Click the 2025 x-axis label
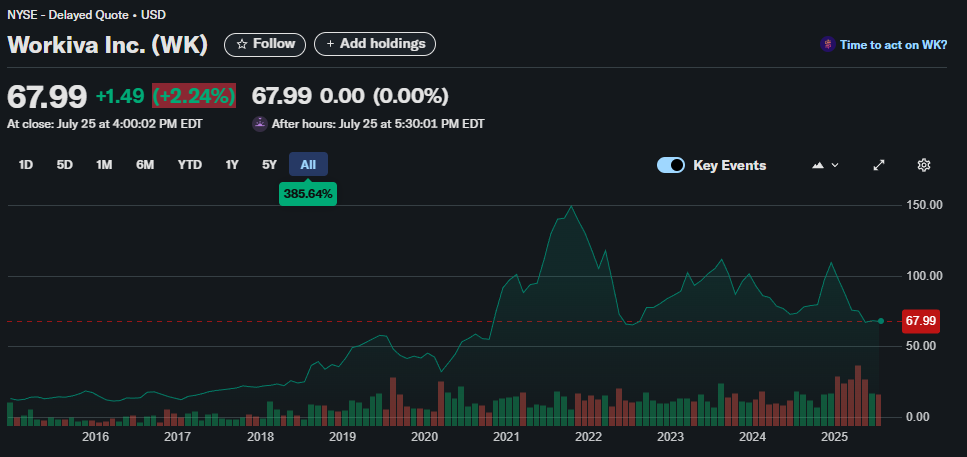This screenshot has width=967, height=457. (x=836, y=437)
